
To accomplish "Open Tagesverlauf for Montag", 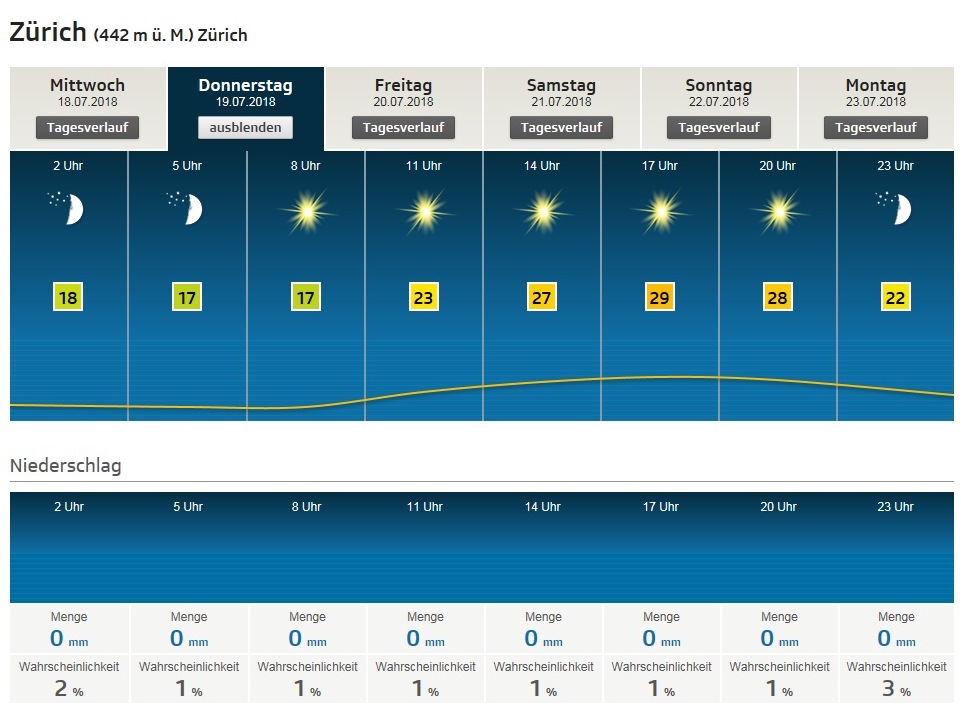I will point(875,128).
